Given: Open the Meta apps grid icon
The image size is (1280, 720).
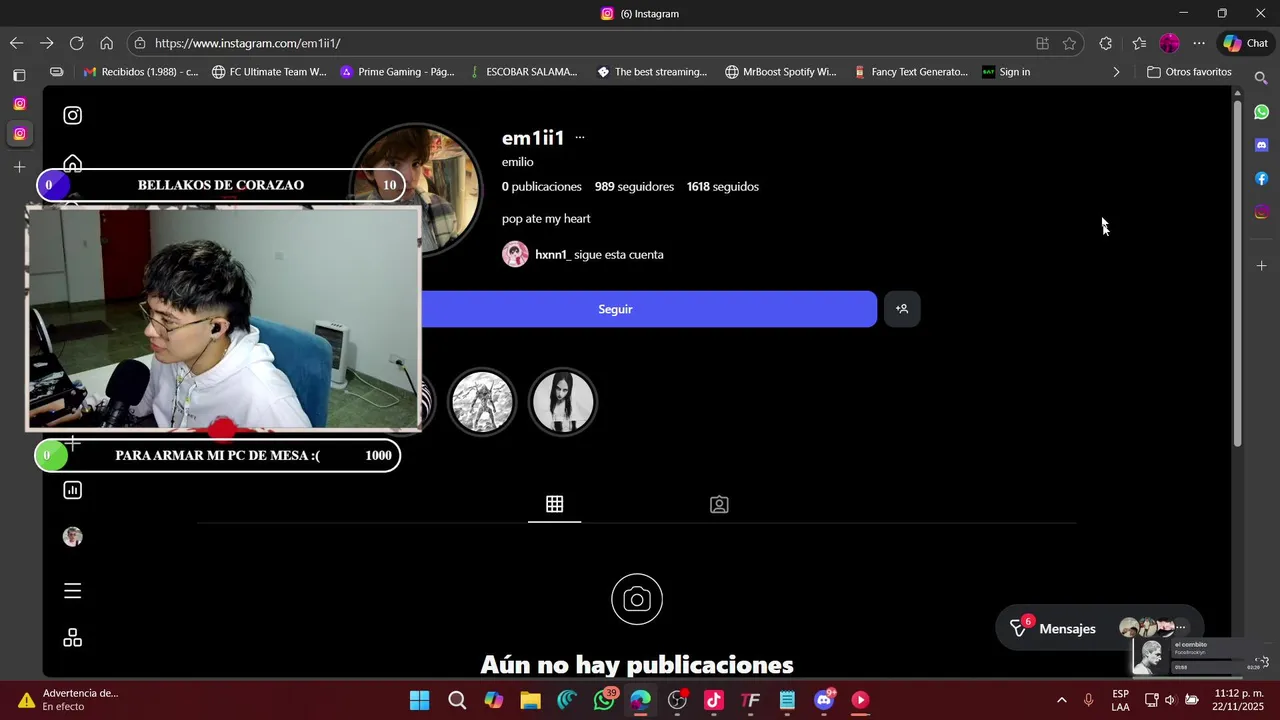Looking at the screenshot, I should (x=73, y=638).
